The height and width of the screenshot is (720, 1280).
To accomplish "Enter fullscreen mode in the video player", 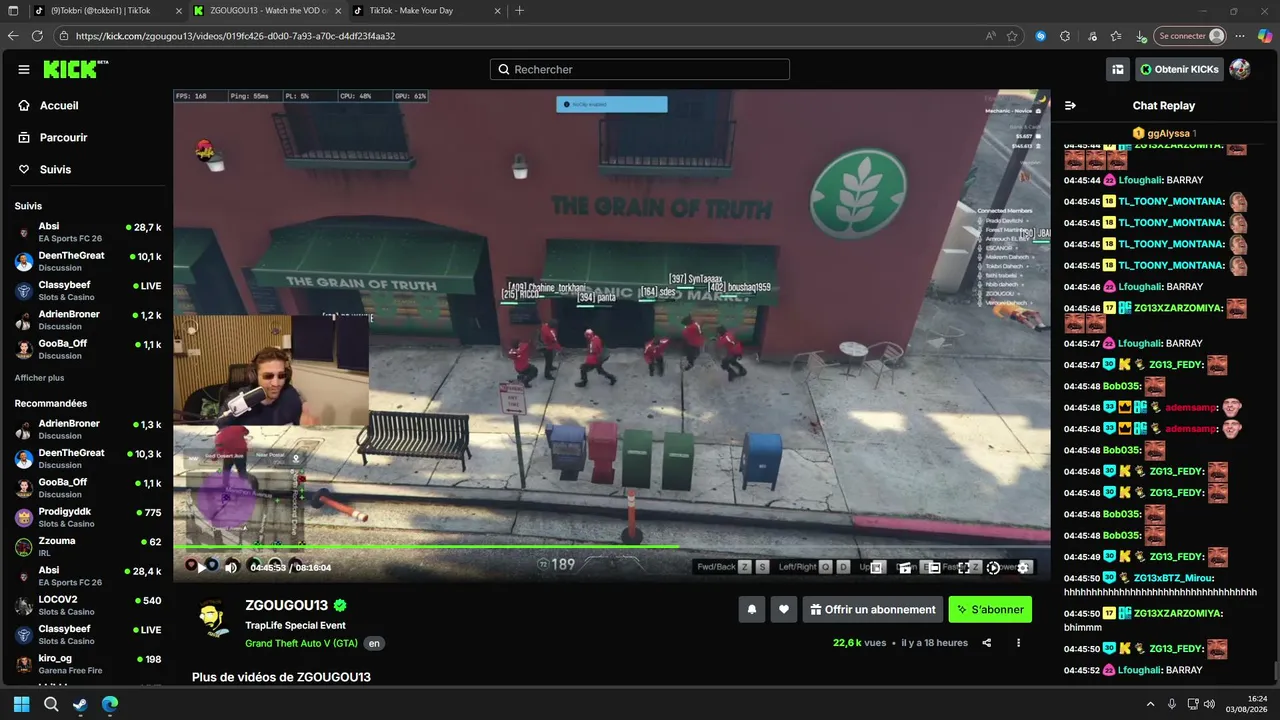I will [964, 567].
